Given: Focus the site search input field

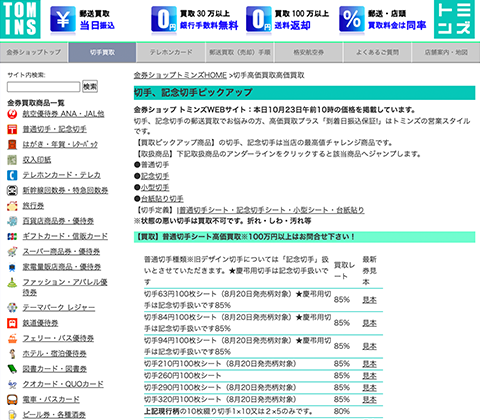Looking at the screenshot, I should [x=44, y=87].
